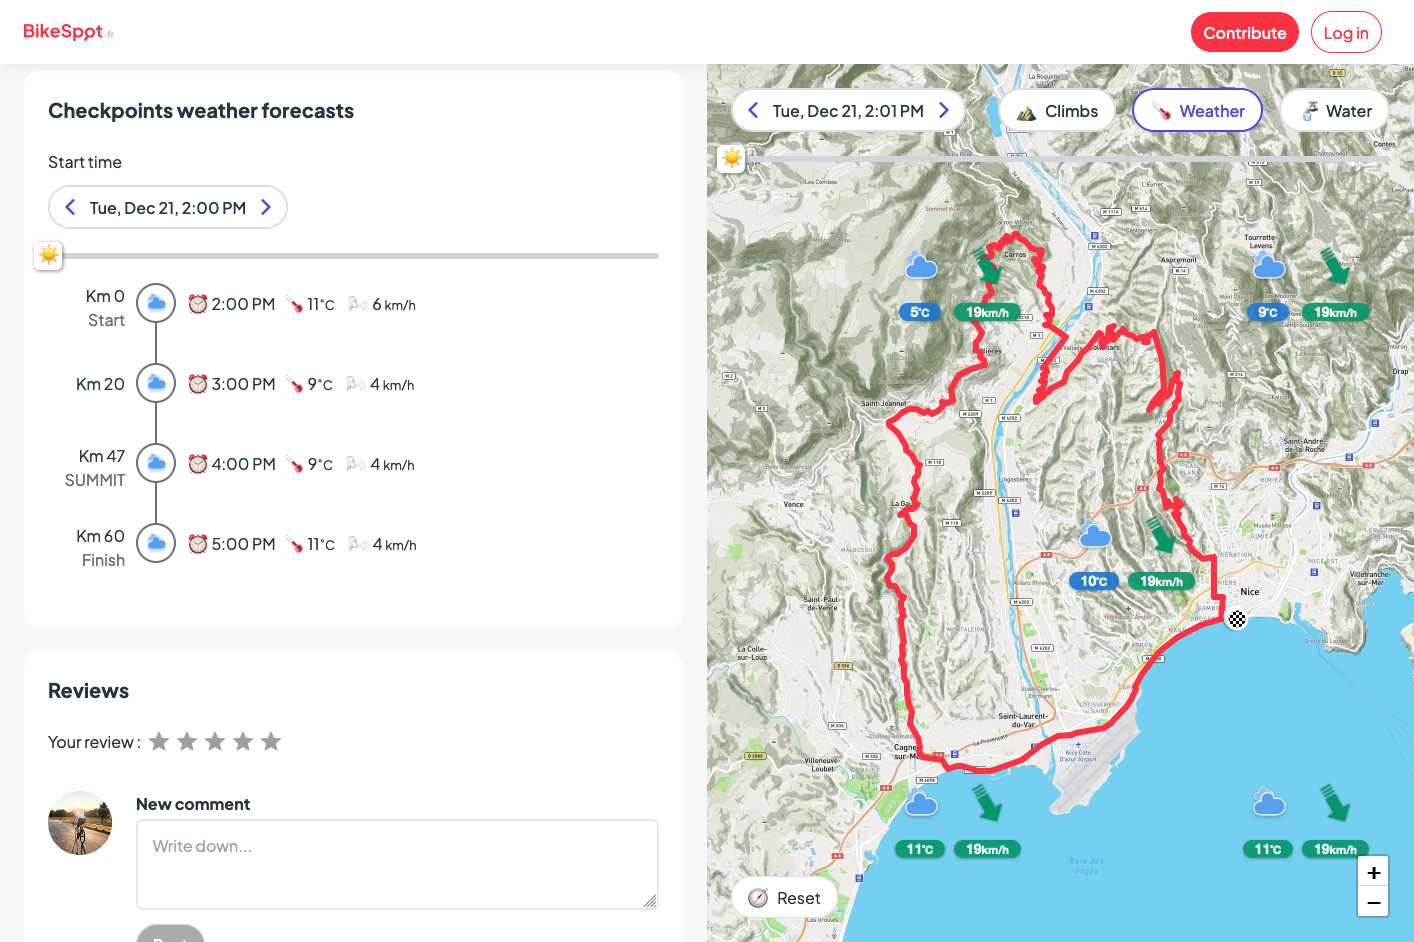
Task: Advance map time with right chevron
Action: (x=943, y=110)
